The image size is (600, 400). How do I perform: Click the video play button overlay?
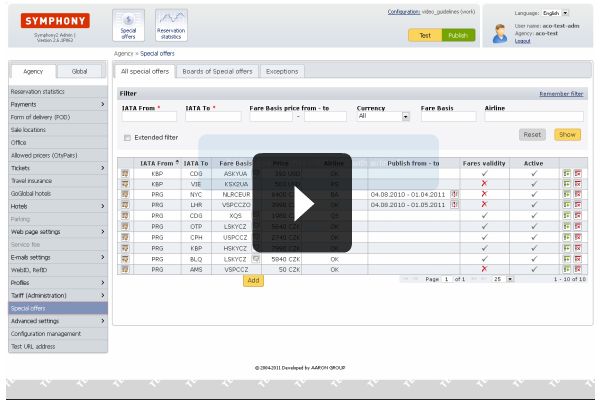tap(301, 202)
